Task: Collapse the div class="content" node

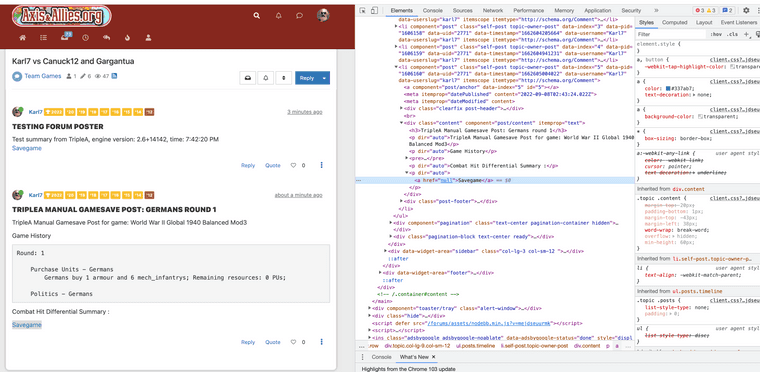Action: pos(401,123)
